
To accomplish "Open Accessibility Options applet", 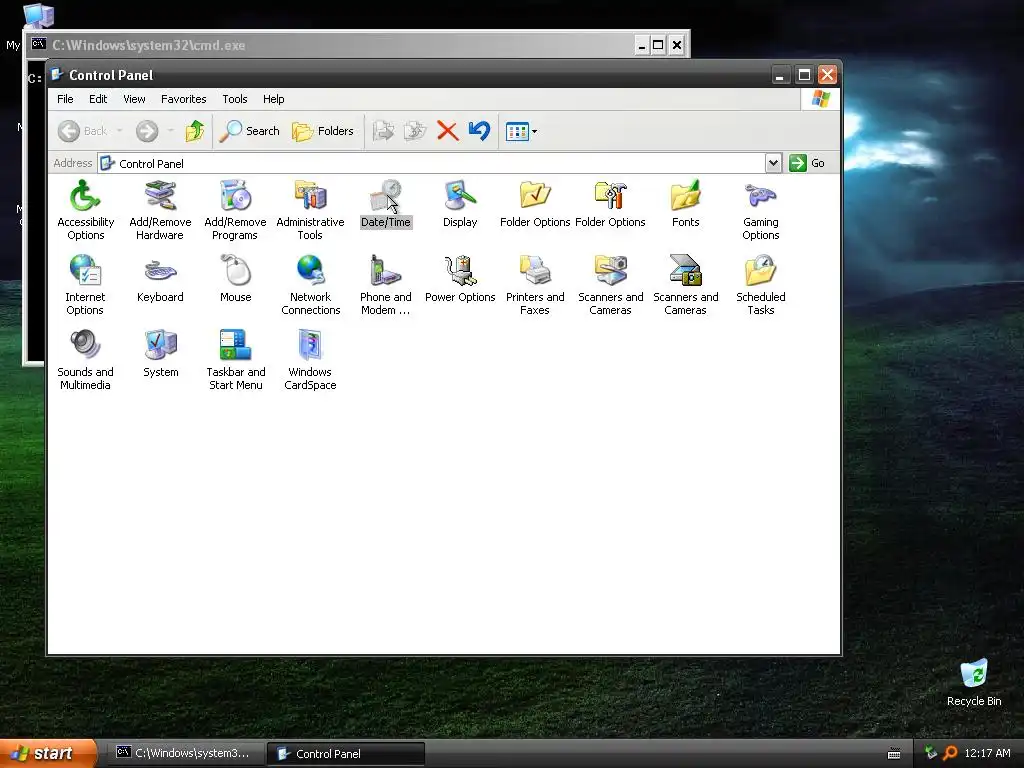I will pos(86,210).
